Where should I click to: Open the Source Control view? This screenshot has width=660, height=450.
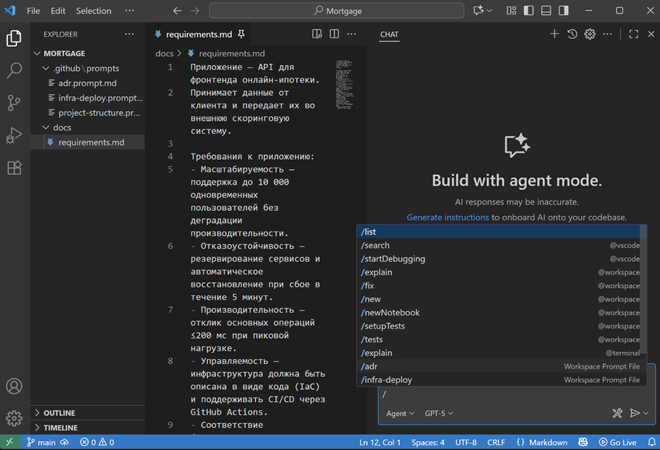click(15, 103)
